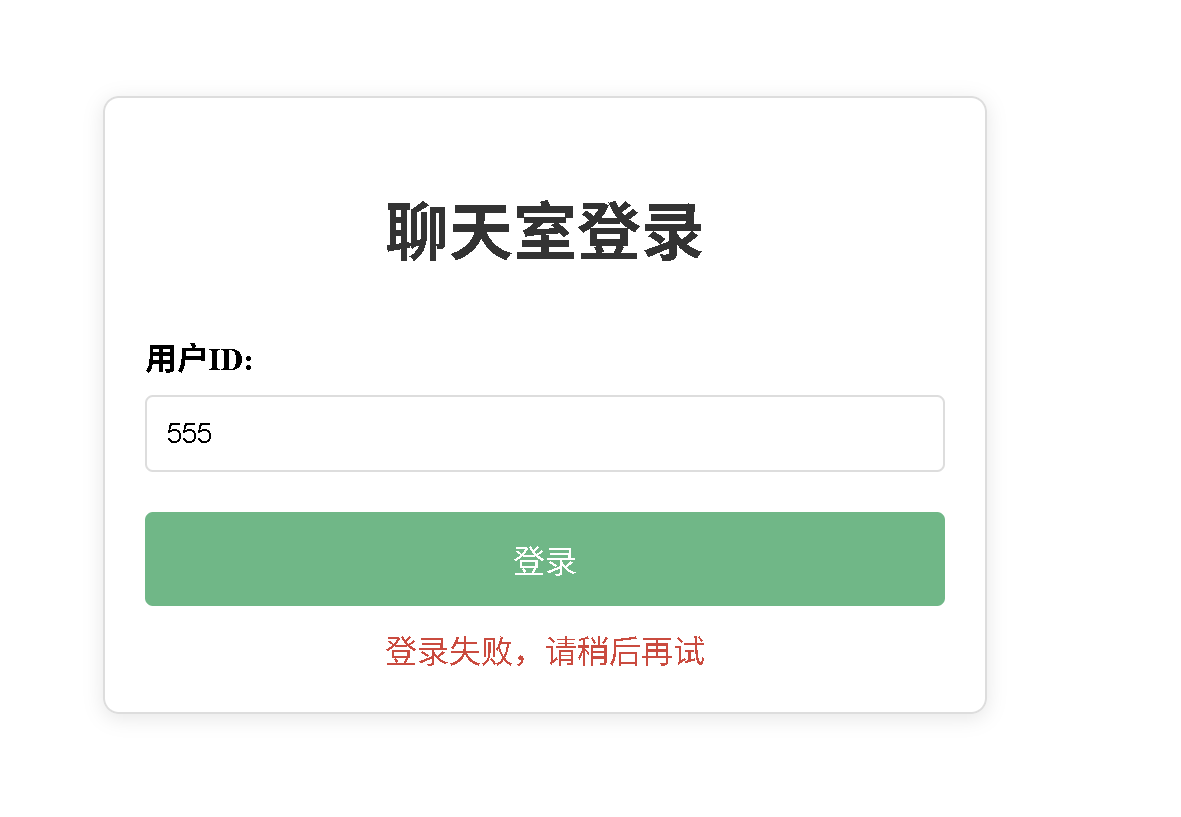The height and width of the screenshot is (817, 1181).
Task: Click the red failure notice below the button
Action: [x=544, y=651]
